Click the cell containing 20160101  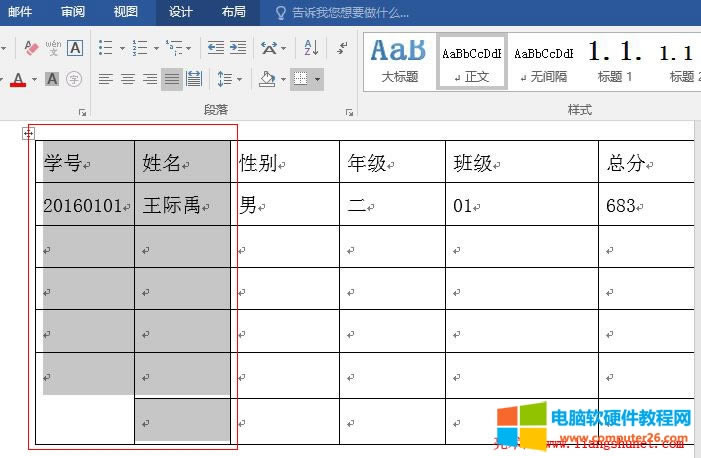85,204
